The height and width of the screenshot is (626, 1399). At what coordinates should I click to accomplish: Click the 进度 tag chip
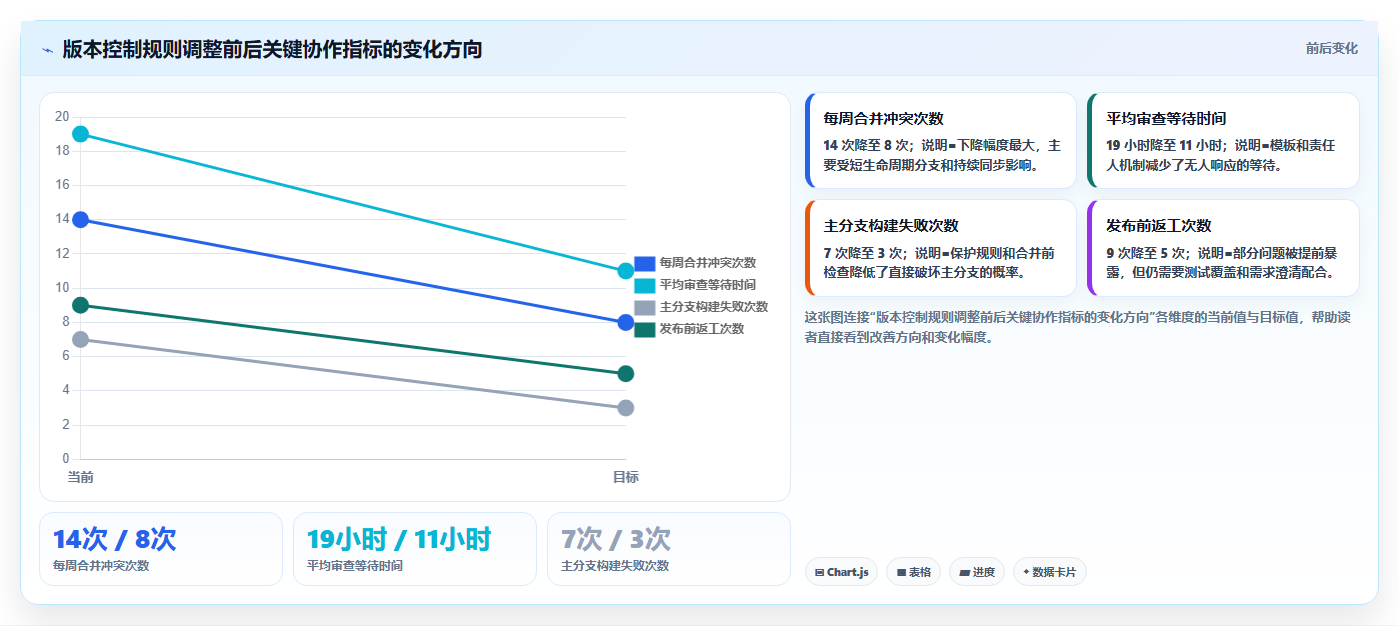pyautogui.click(x=977, y=572)
